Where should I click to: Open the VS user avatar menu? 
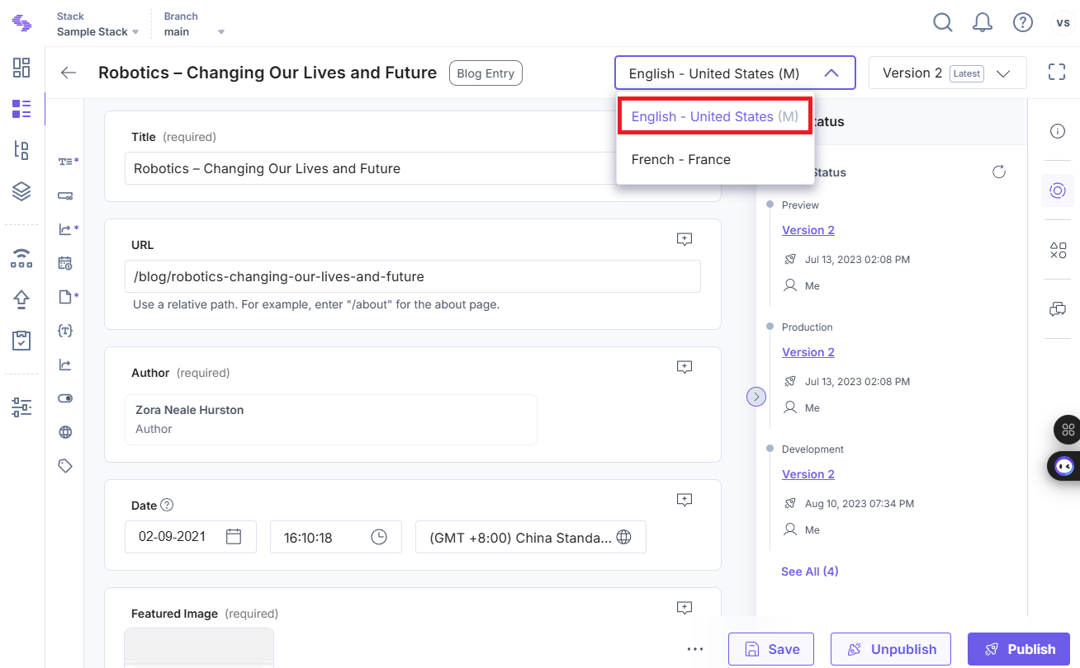point(1063,23)
